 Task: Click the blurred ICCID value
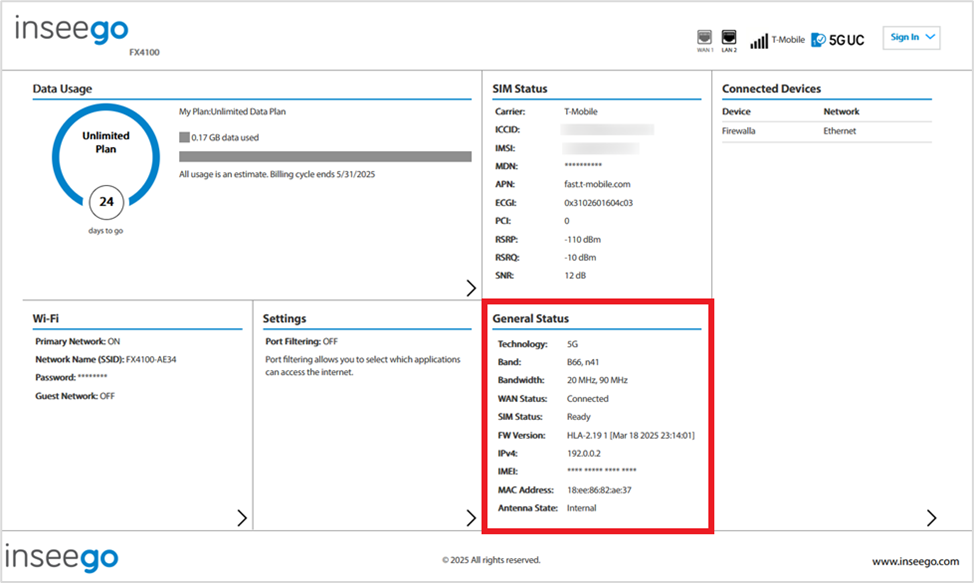tap(608, 130)
